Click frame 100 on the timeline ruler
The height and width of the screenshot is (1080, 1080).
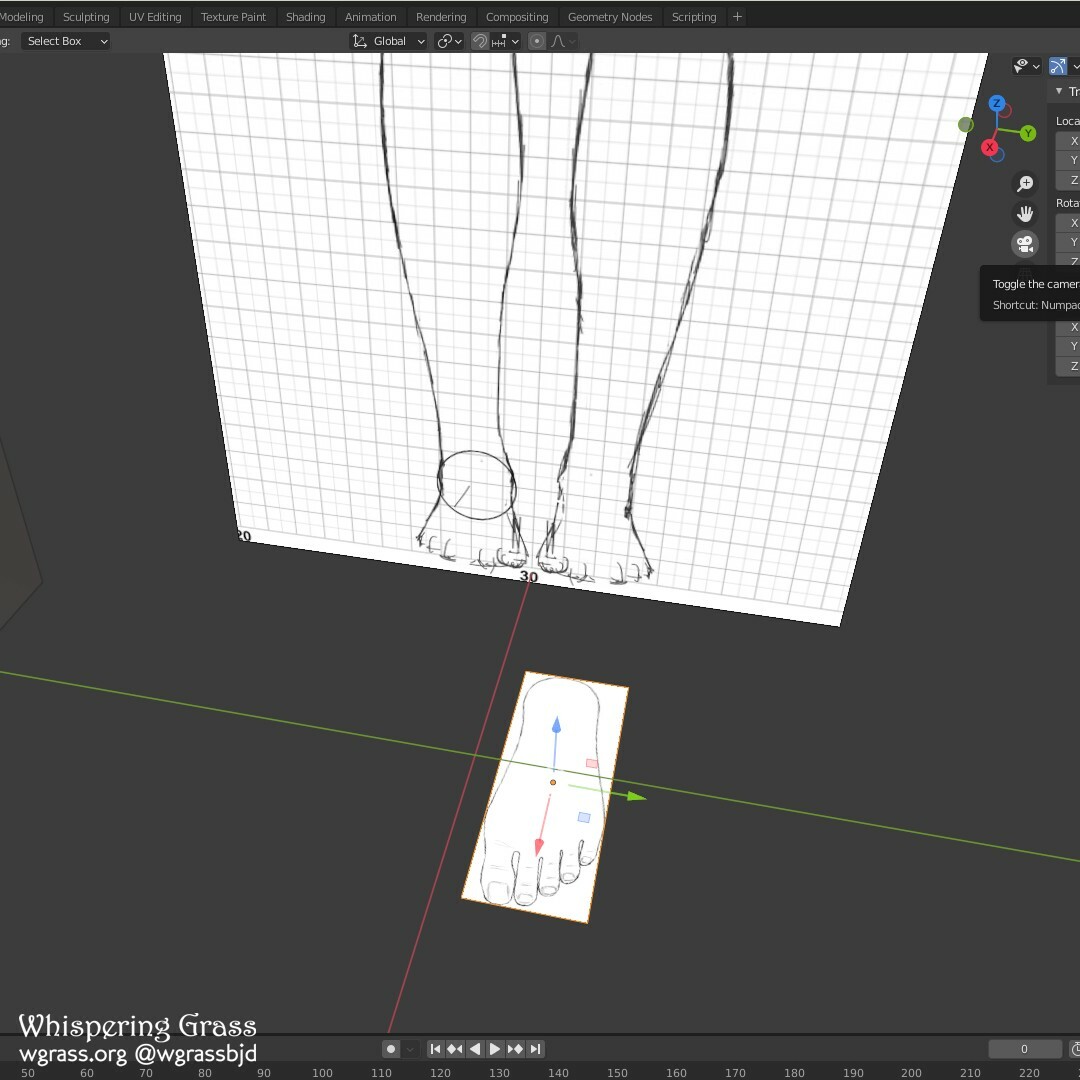pyautogui.click(x=322, y=1072)
